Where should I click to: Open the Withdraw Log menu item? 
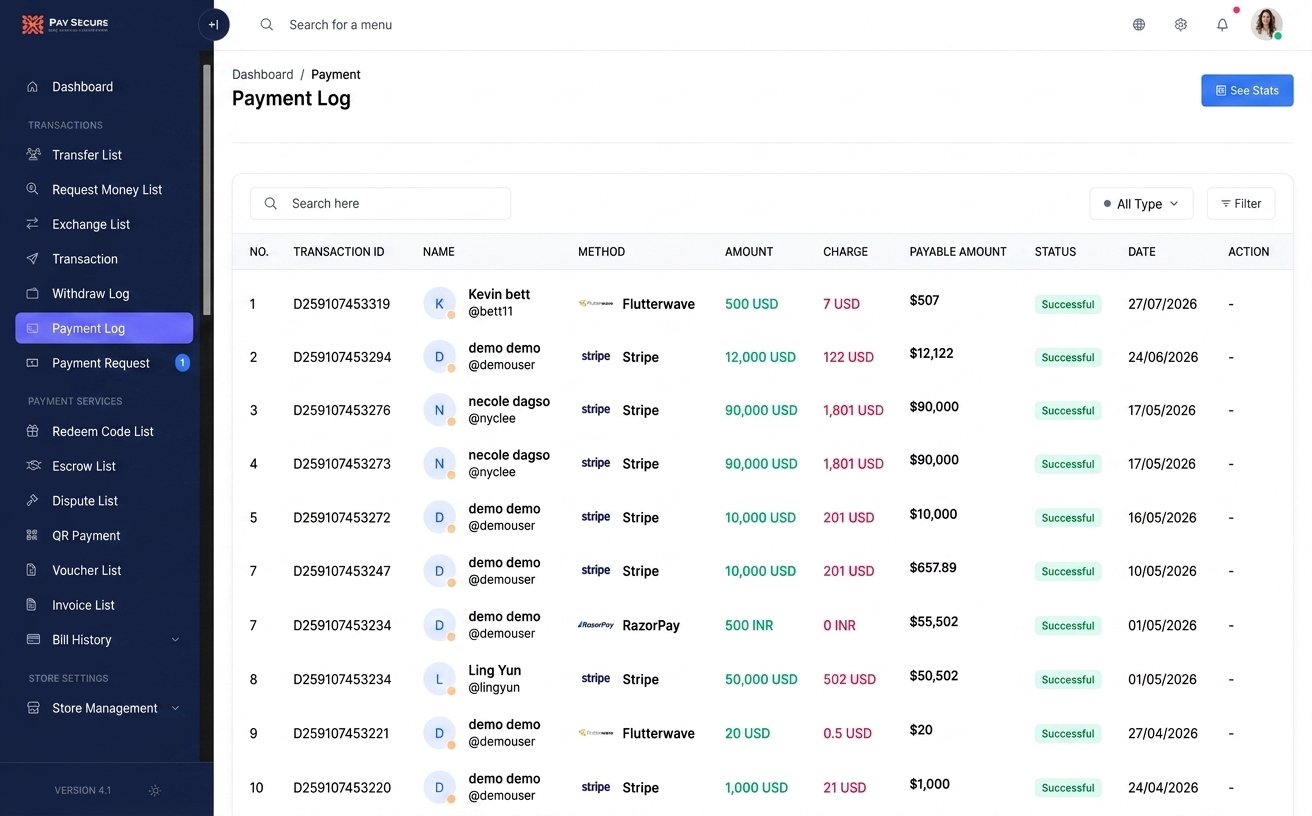104,294
